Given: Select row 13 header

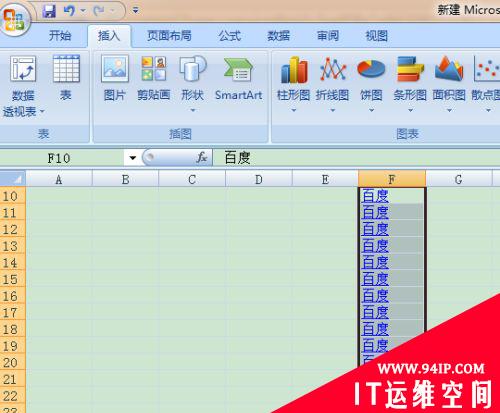Looking at the screenshot, I should point(12,246).
